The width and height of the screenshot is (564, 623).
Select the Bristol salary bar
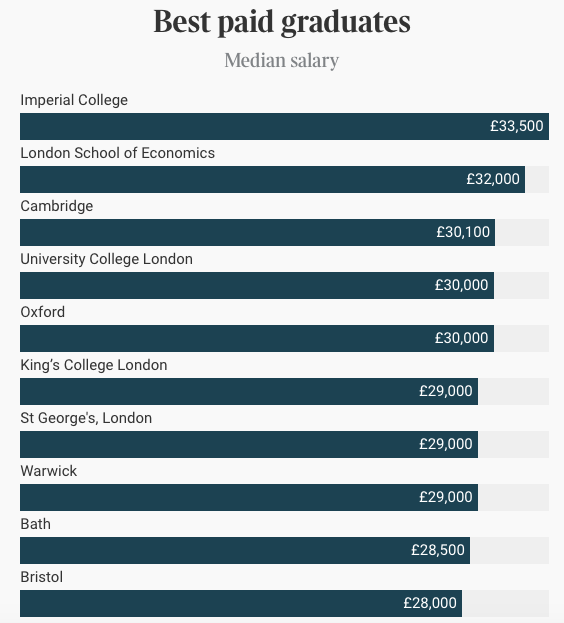pos(241,603)
